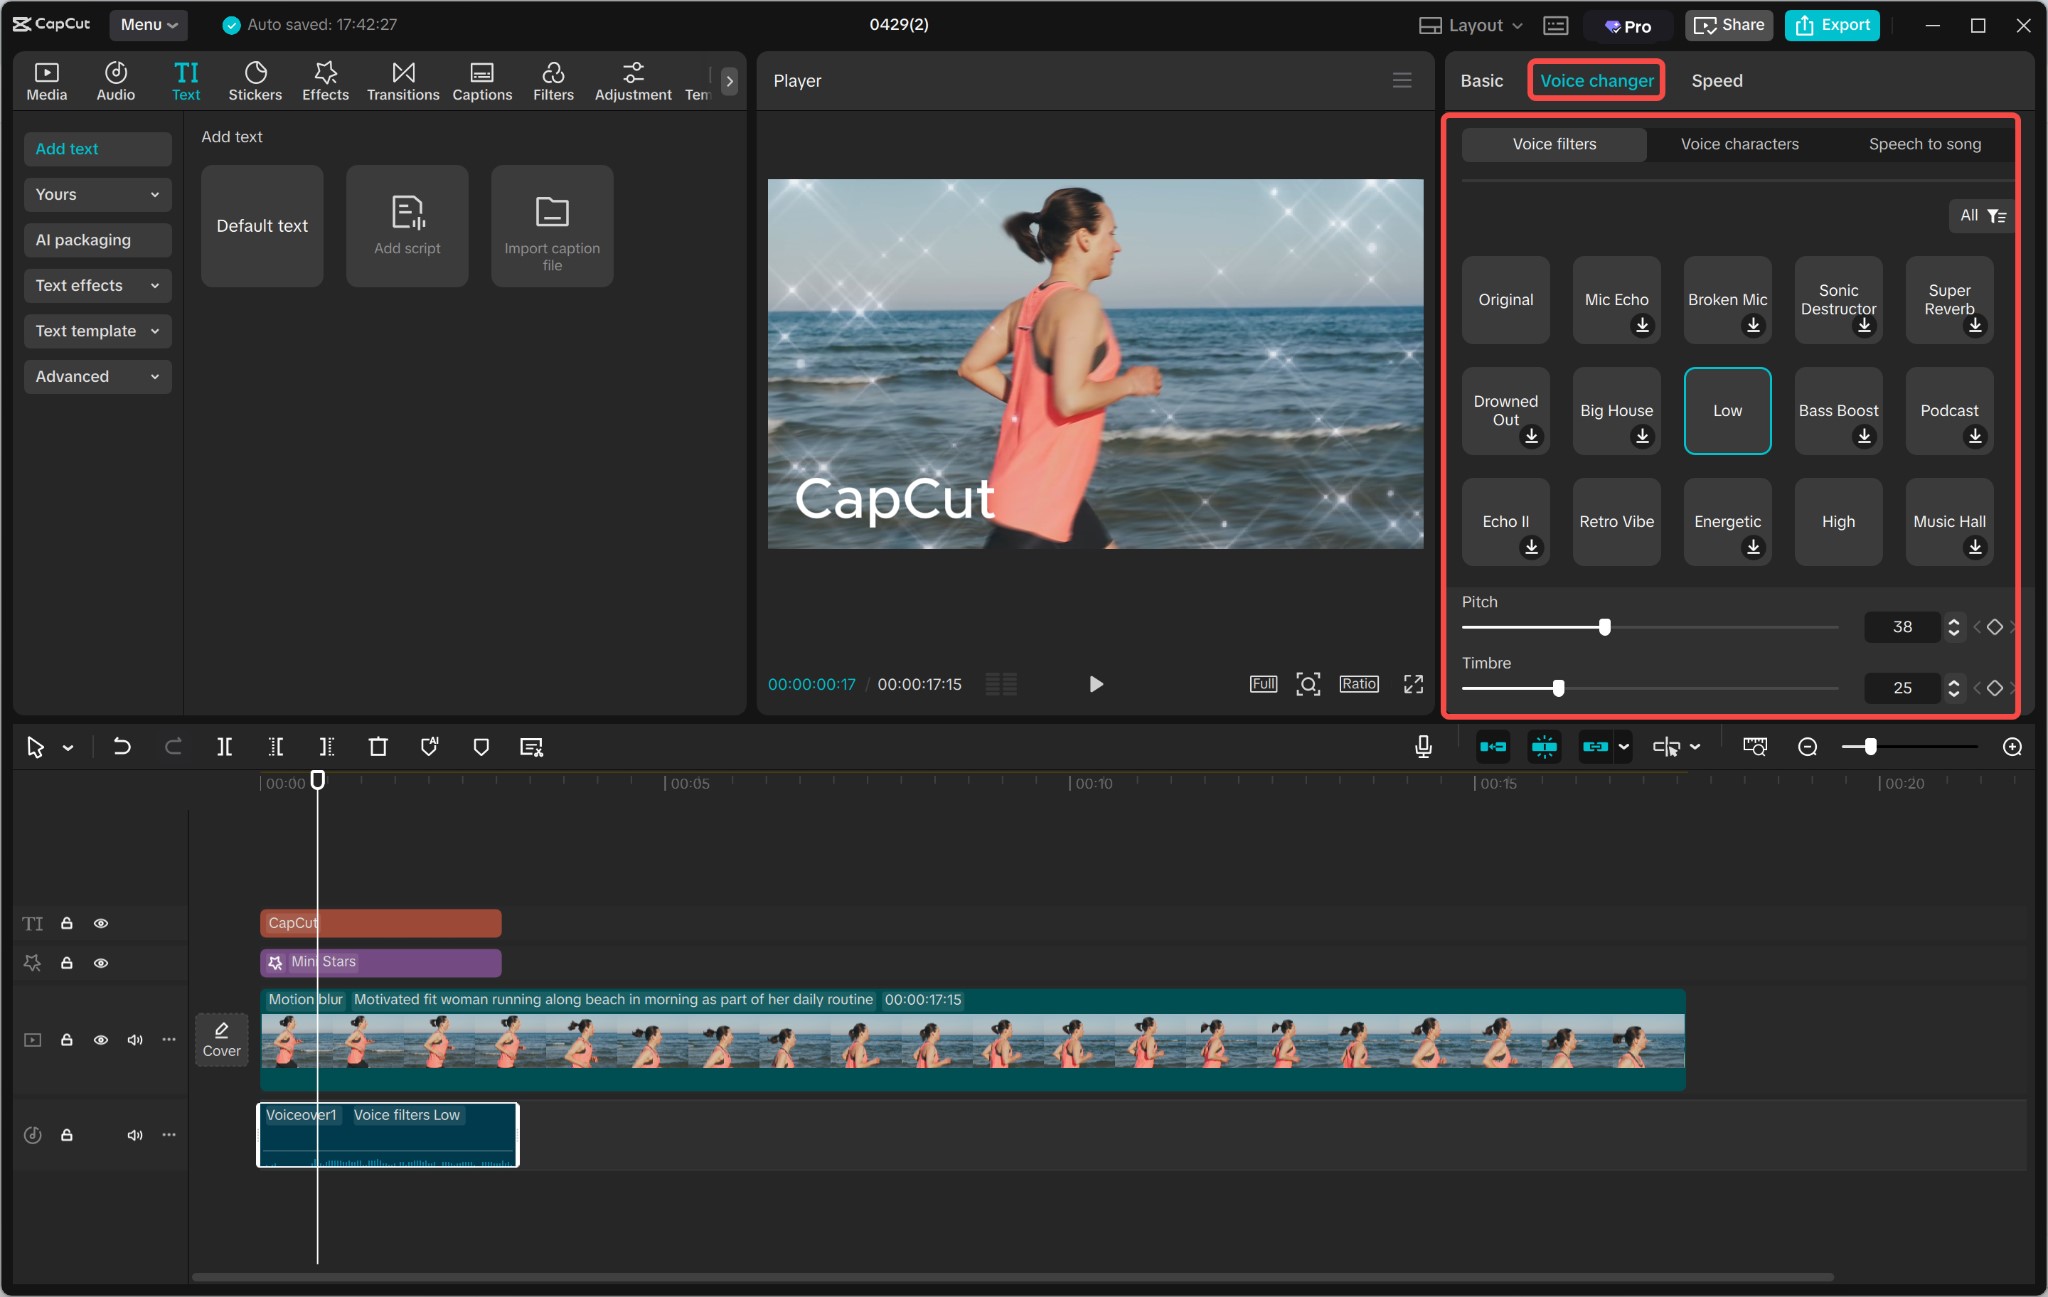
Task: Select the Voice filters tab
Action: tap(1554, 144)
